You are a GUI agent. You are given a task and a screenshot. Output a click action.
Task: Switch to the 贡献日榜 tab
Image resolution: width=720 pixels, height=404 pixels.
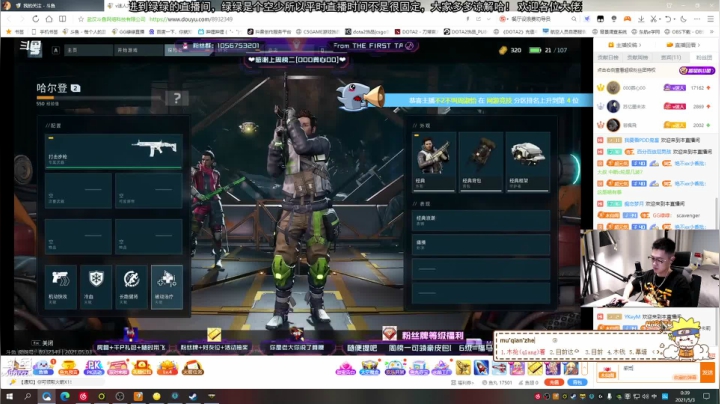click(608, 57)
